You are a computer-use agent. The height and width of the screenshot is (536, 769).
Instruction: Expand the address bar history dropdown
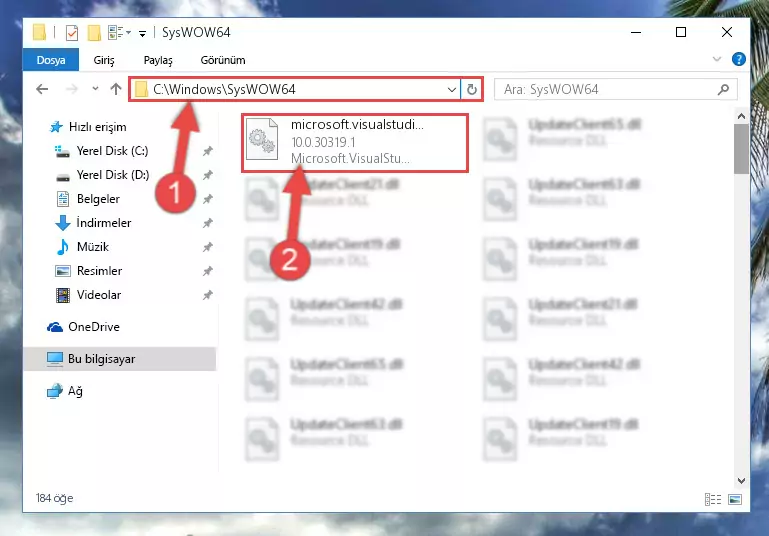pyautogui.click(x=452, y=90)
